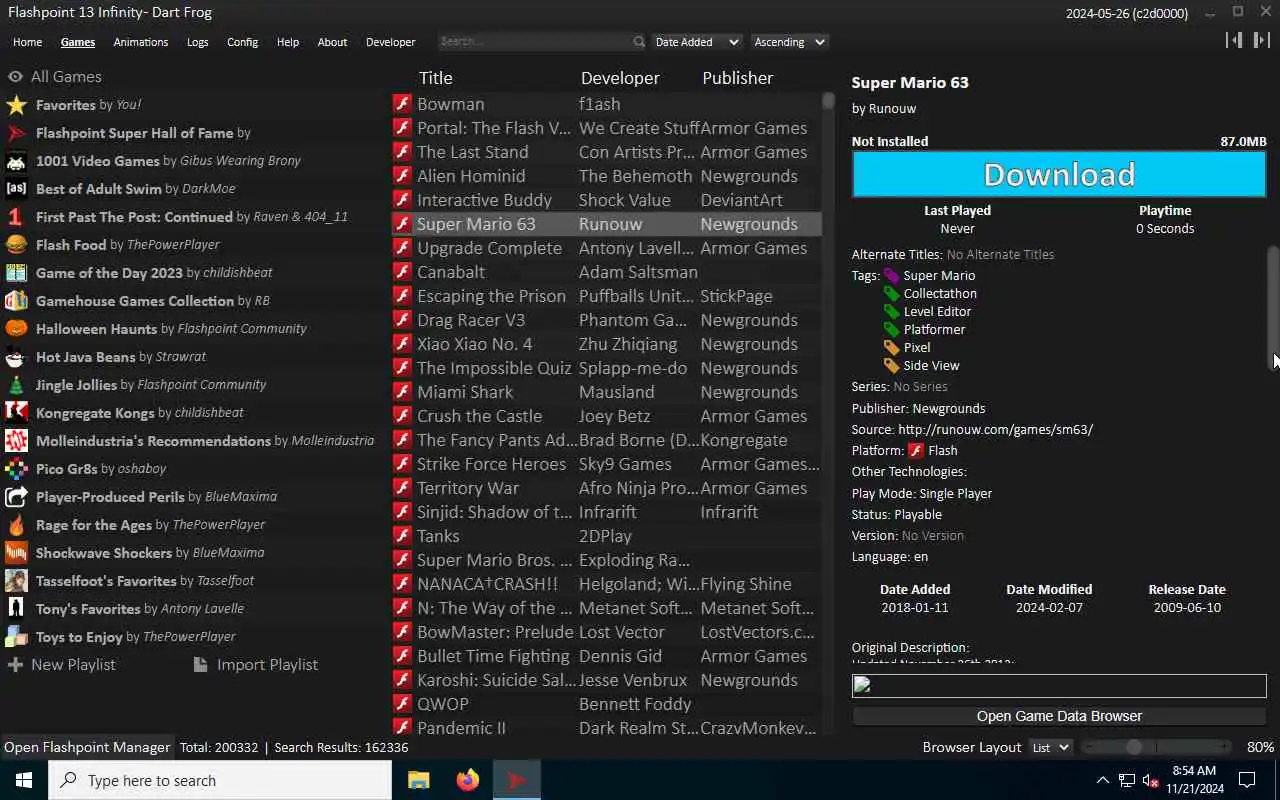Click the Hot Java Beans icon

tap(16, 357)
